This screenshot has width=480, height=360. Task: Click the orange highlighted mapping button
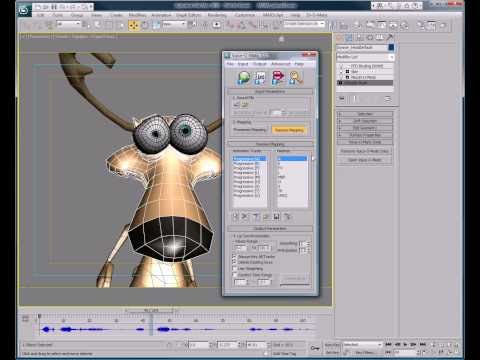[289, 130]
